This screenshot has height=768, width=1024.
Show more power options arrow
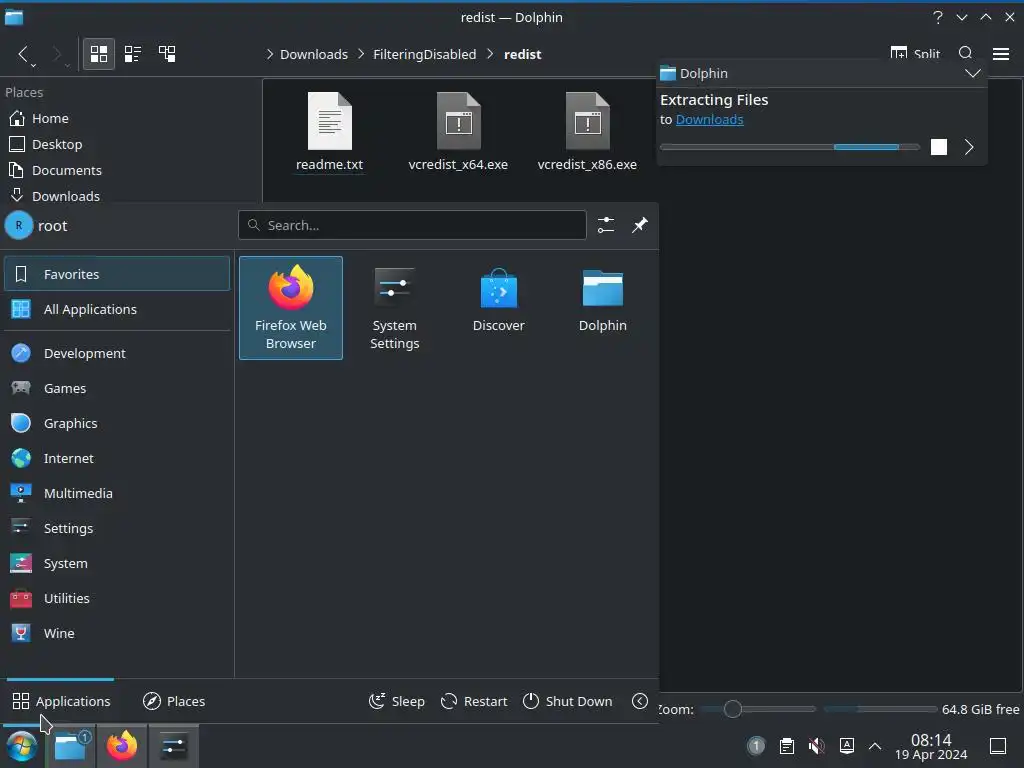pyautogui.click(x=640, y=701)
